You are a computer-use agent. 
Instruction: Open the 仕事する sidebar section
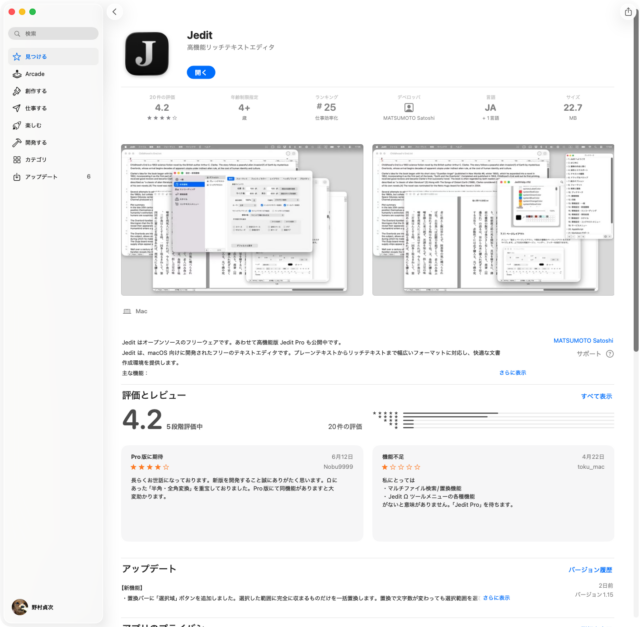(53, 108)
